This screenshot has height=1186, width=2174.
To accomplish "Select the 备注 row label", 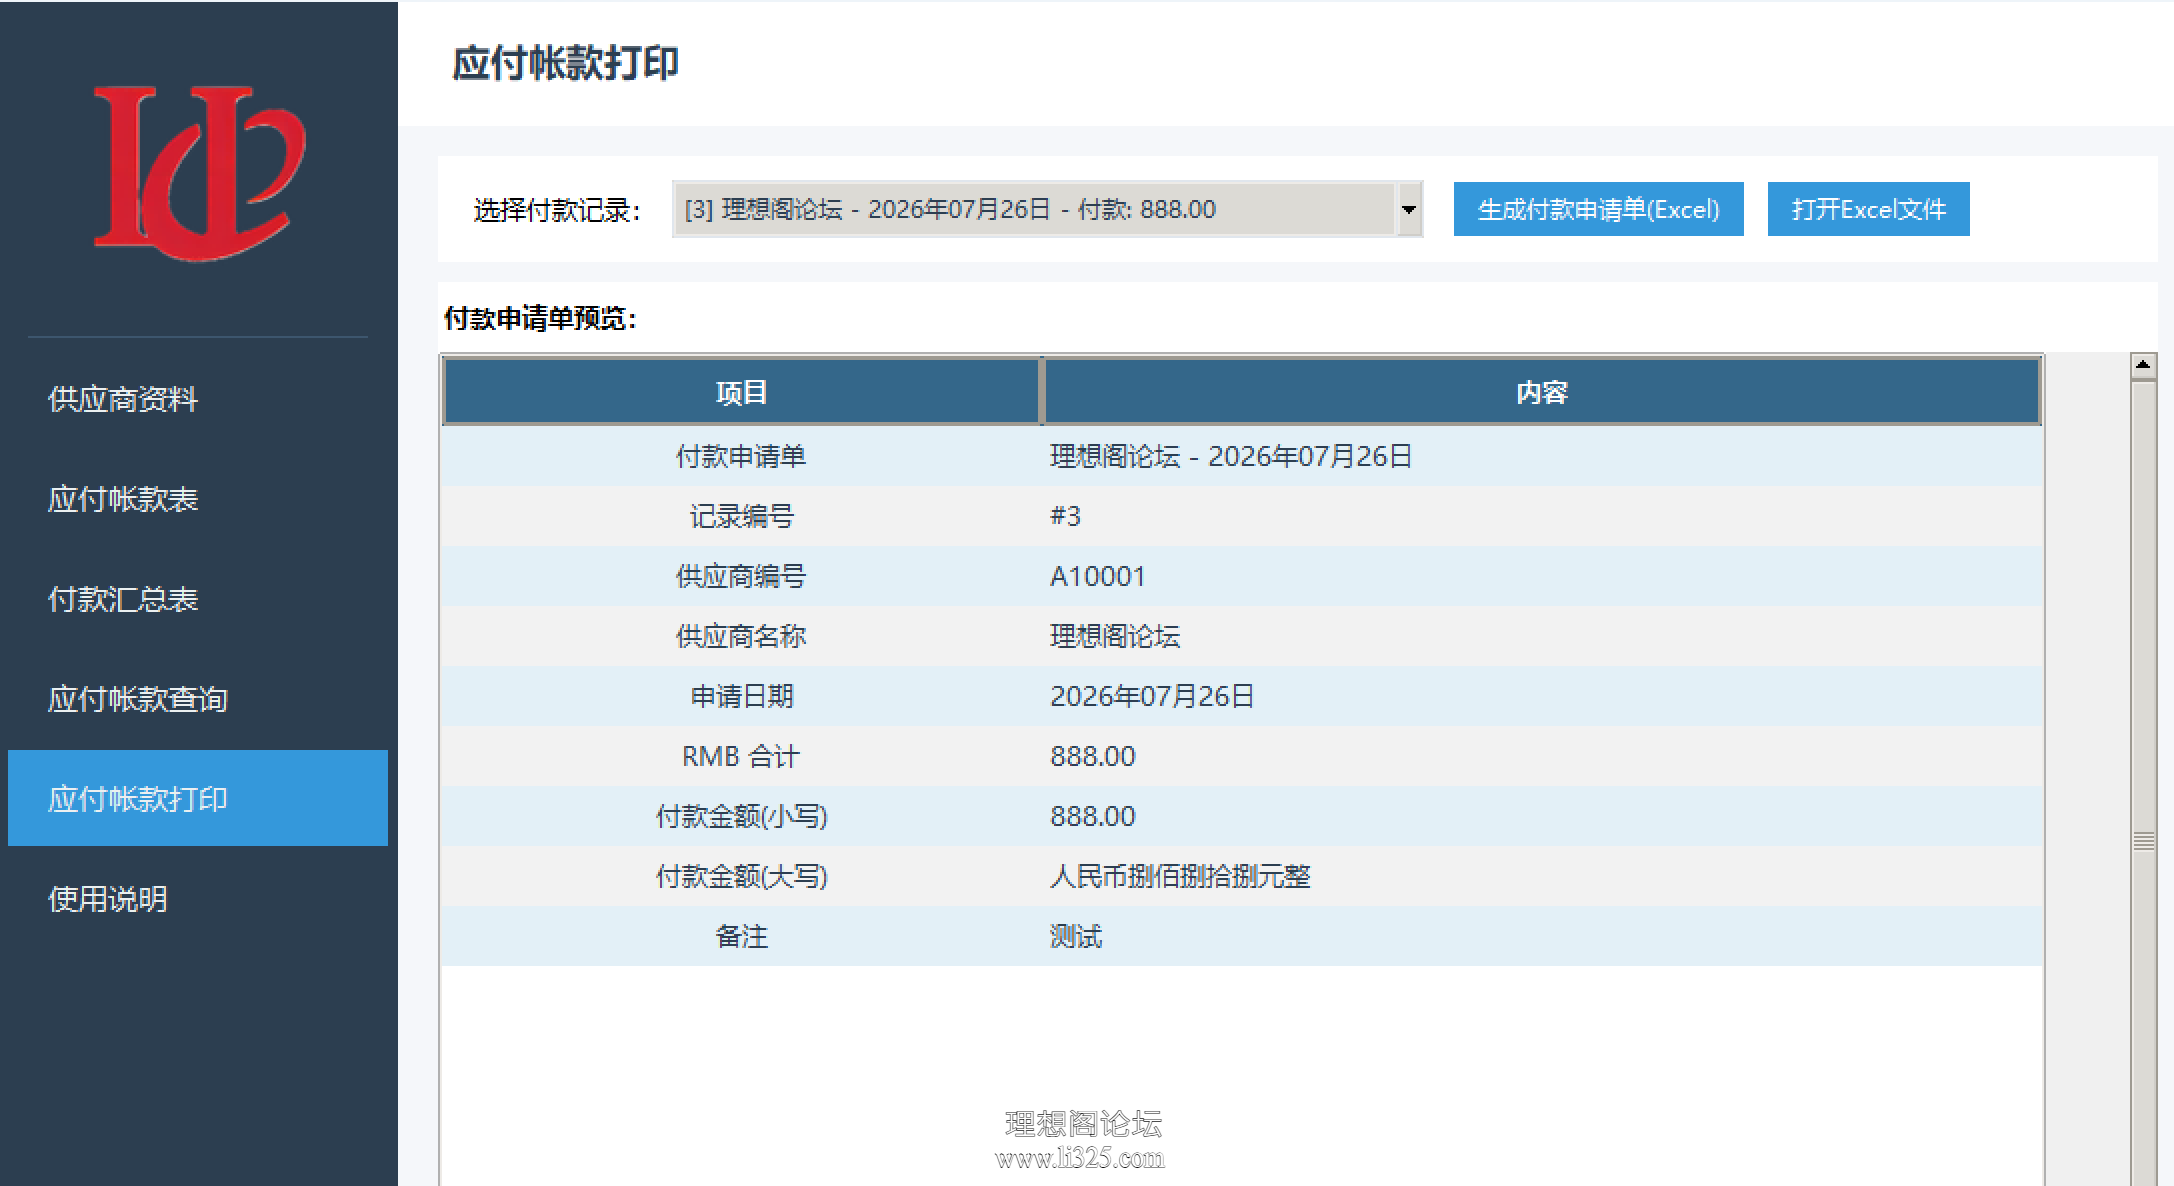I will 741,936.
